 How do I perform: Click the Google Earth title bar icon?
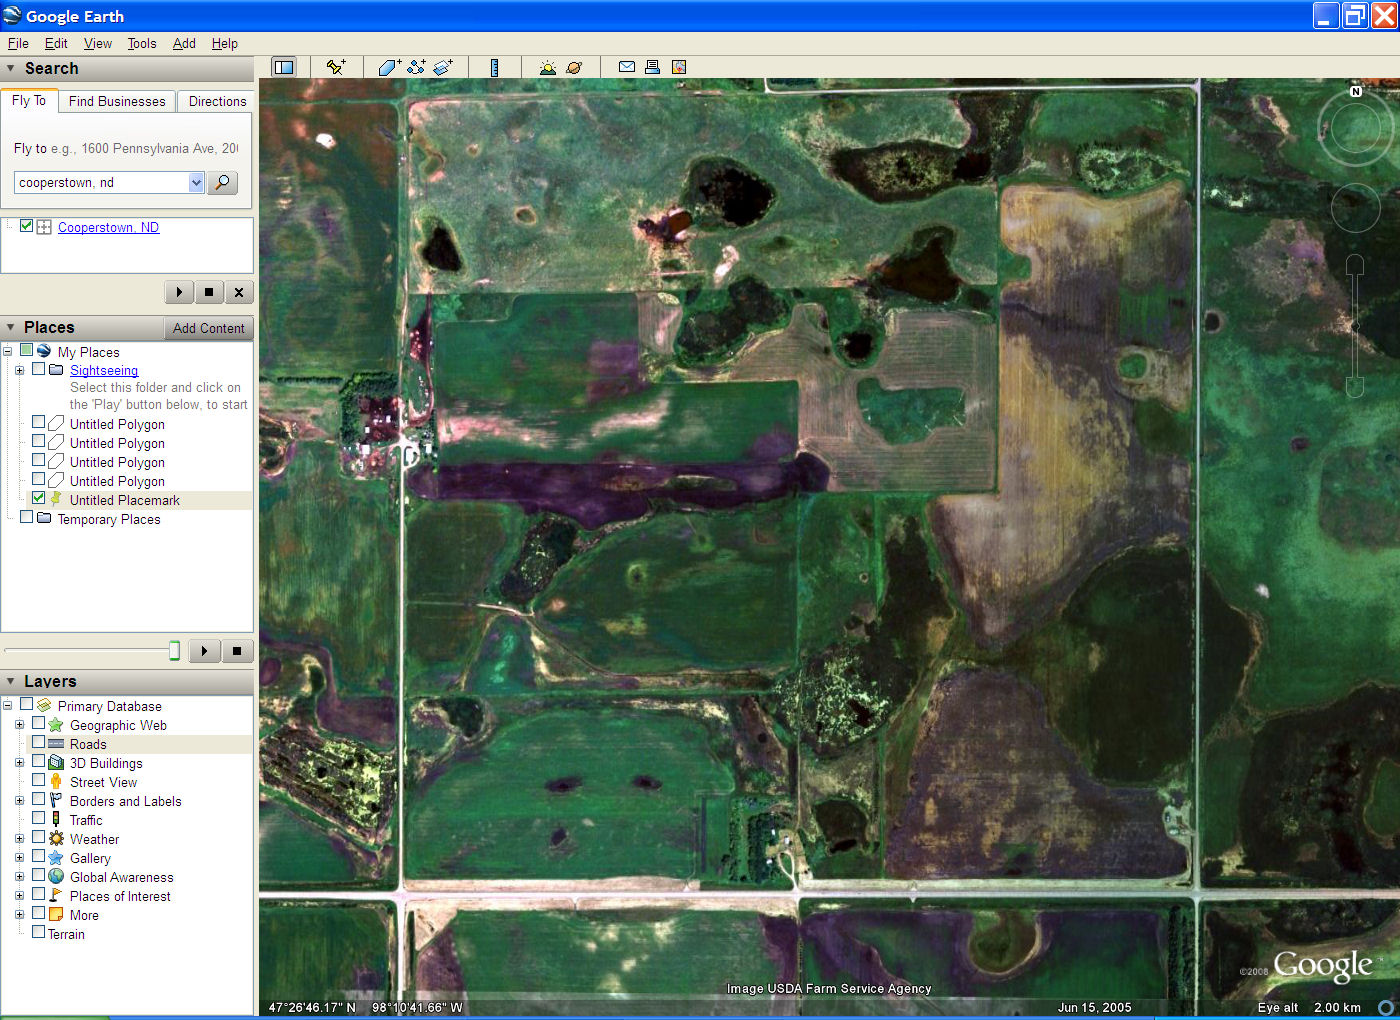click(12, 15)
